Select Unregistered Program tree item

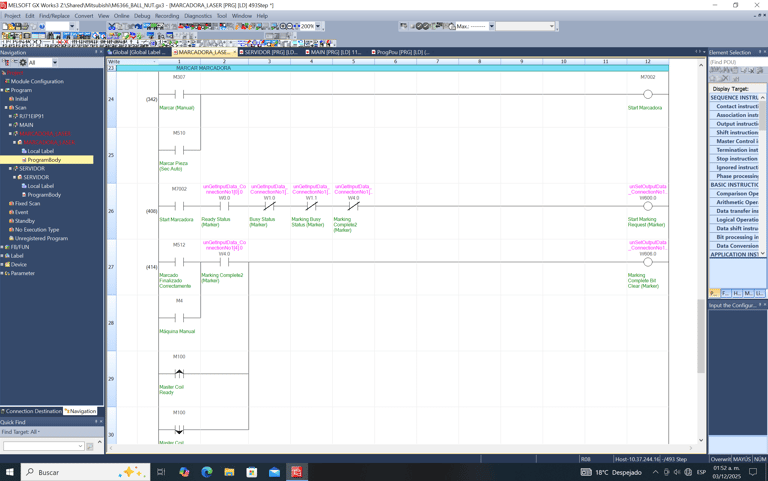pyautogui.click(x=41, y=239)
